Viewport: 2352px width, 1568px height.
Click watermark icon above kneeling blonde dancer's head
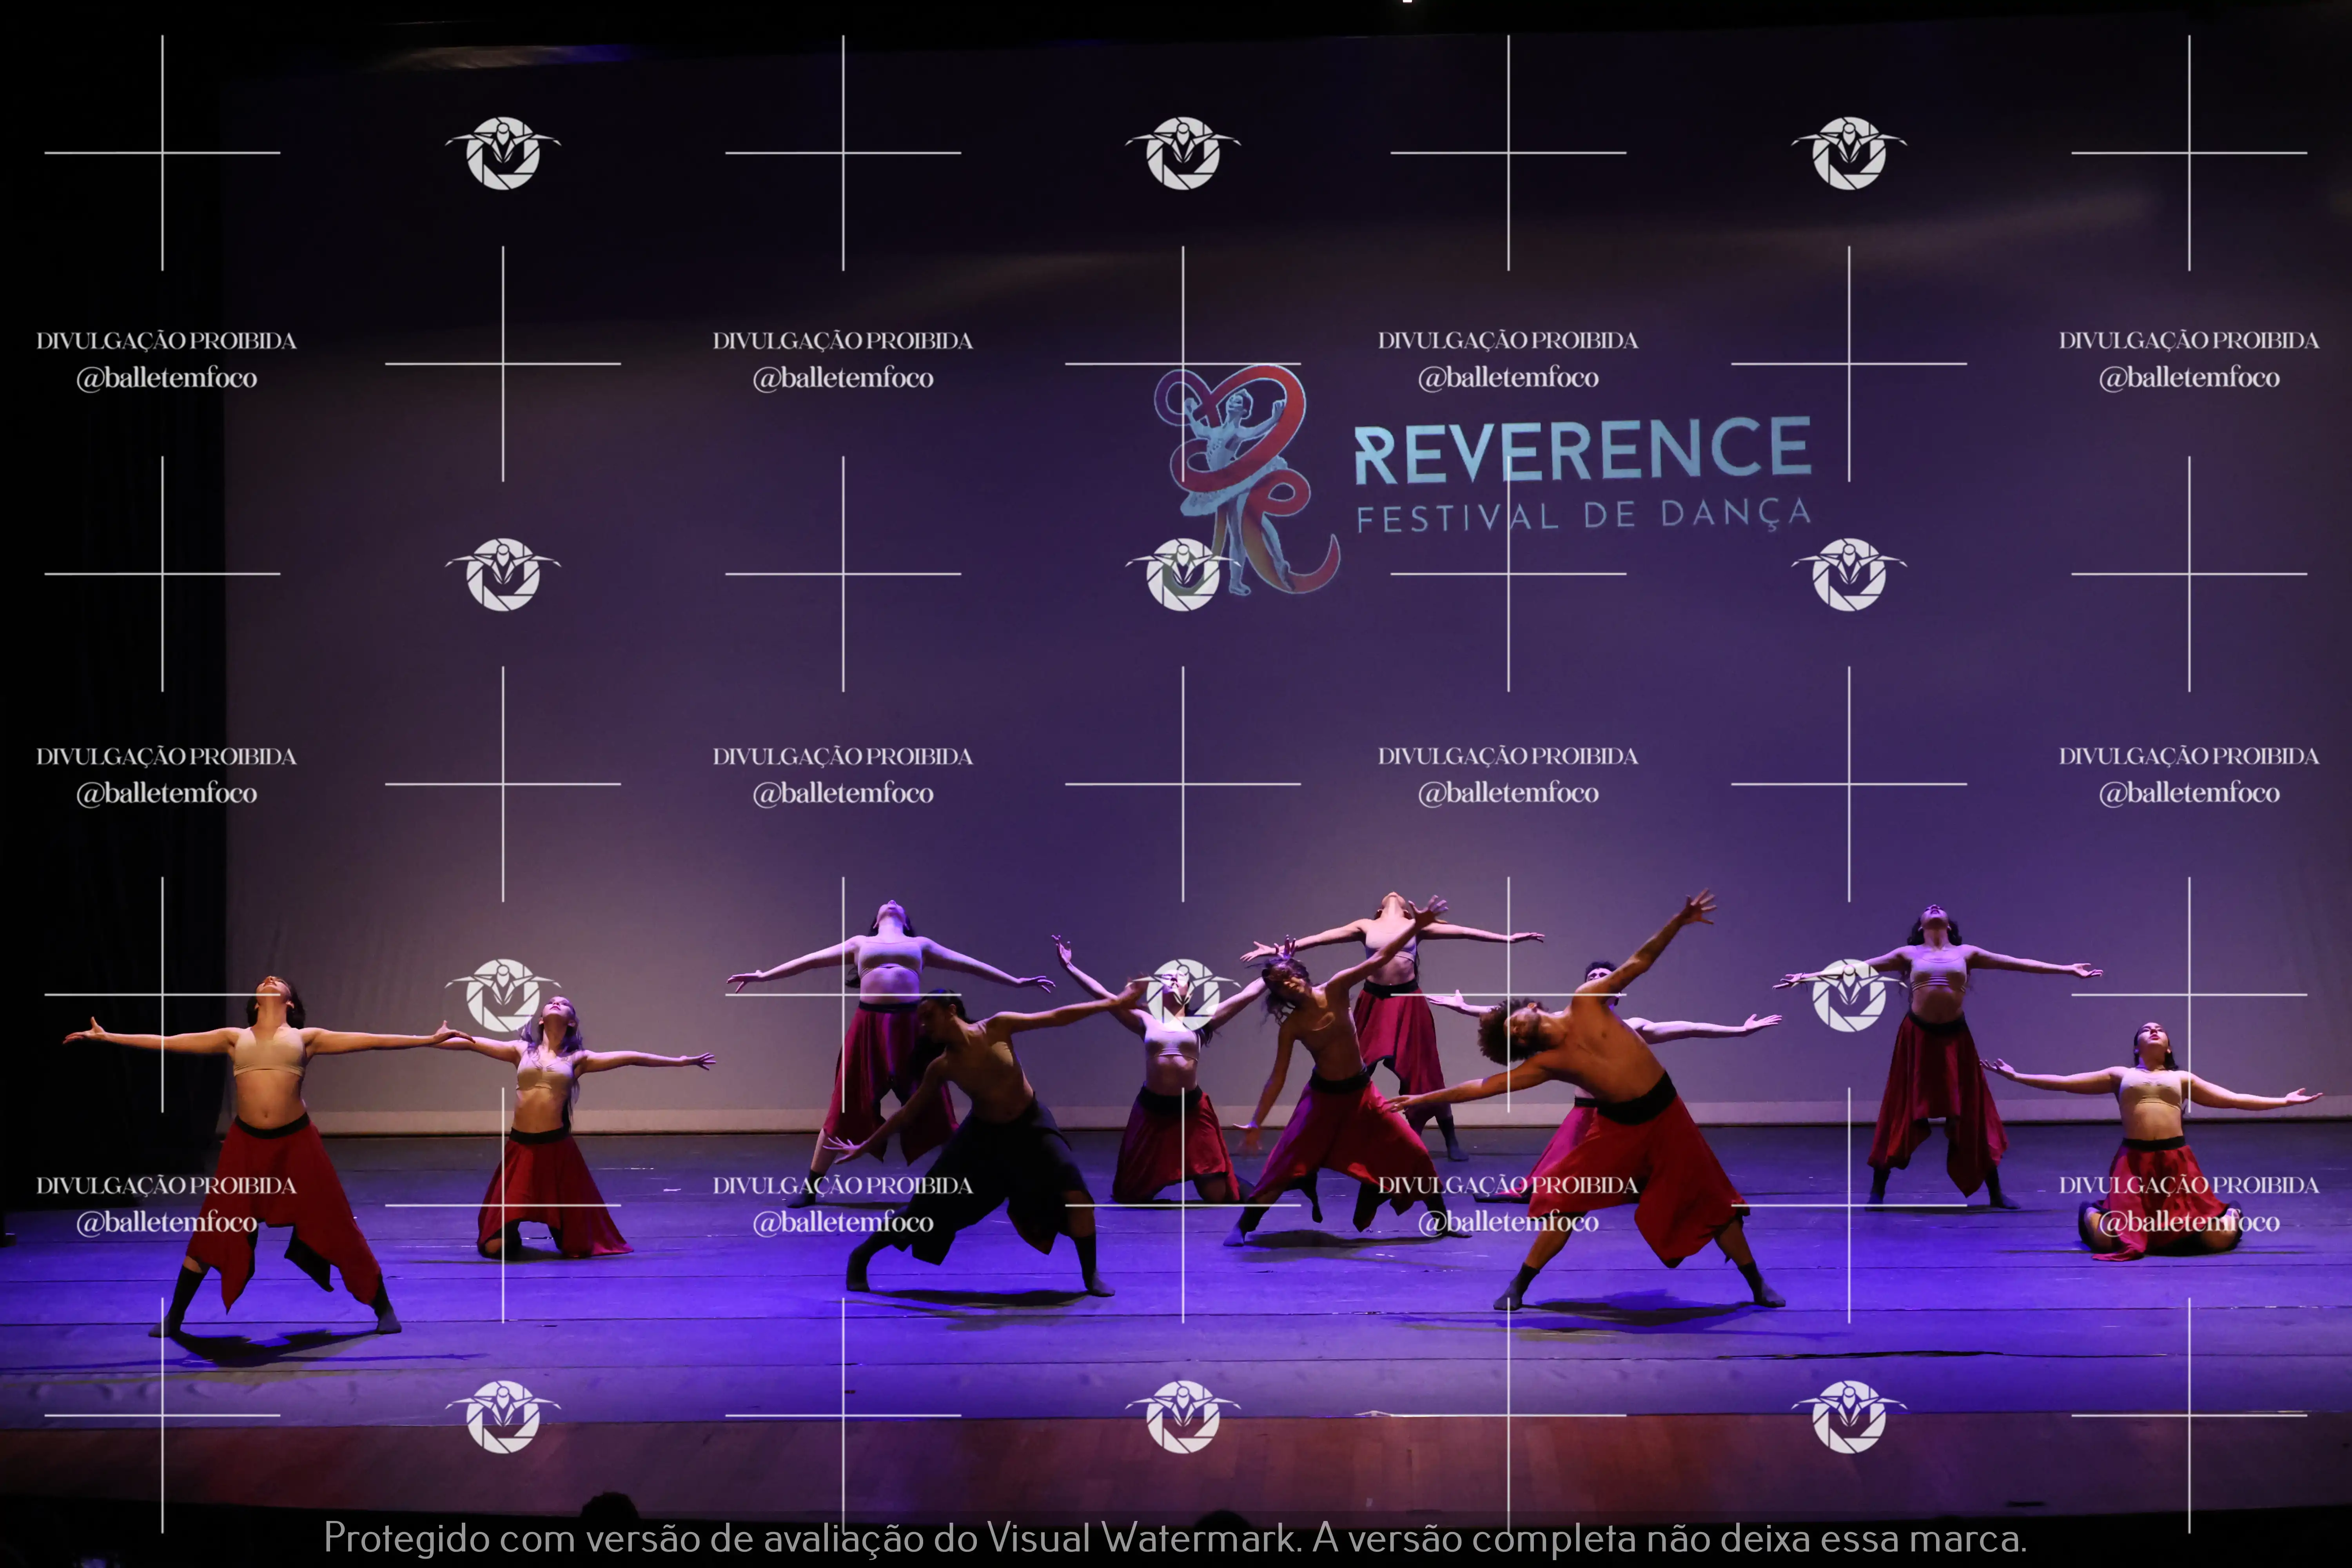pos(503,995)
